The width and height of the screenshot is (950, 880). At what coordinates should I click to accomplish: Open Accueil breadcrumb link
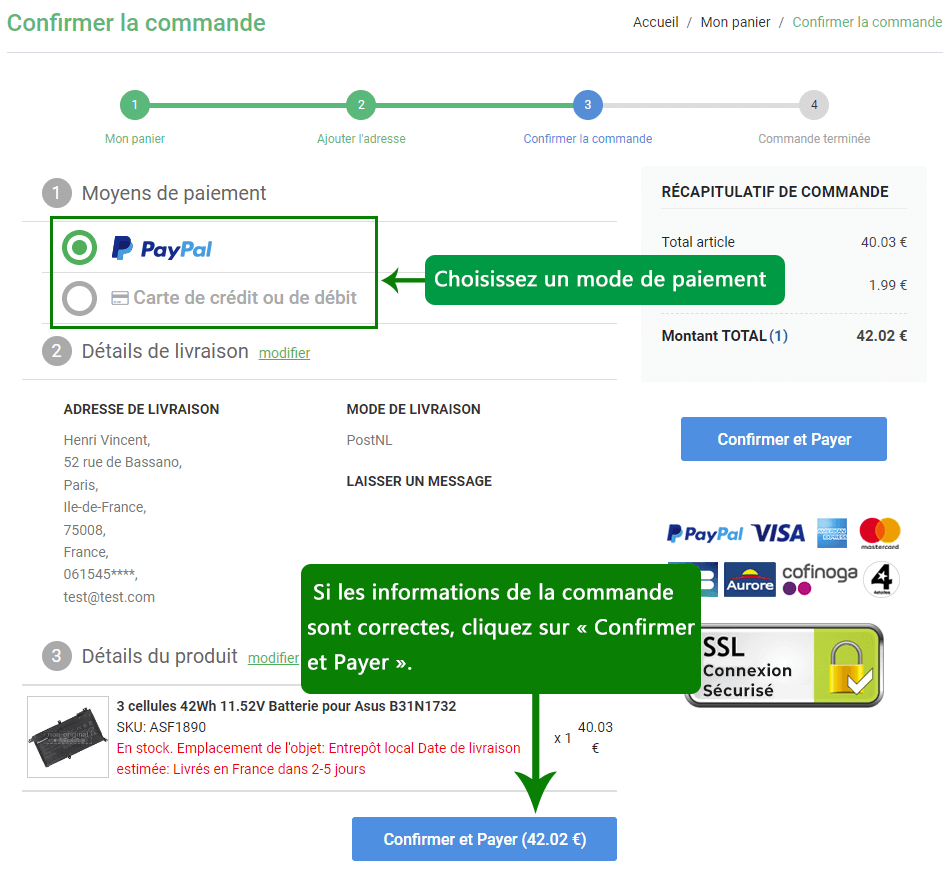click(656, 22)
